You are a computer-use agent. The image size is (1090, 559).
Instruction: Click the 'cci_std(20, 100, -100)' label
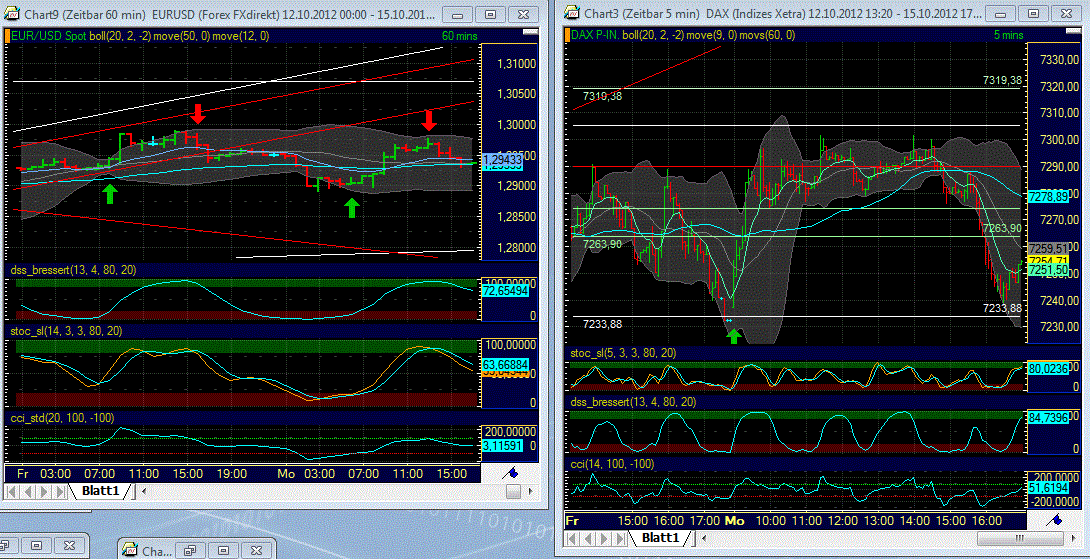tap(61, 417)
